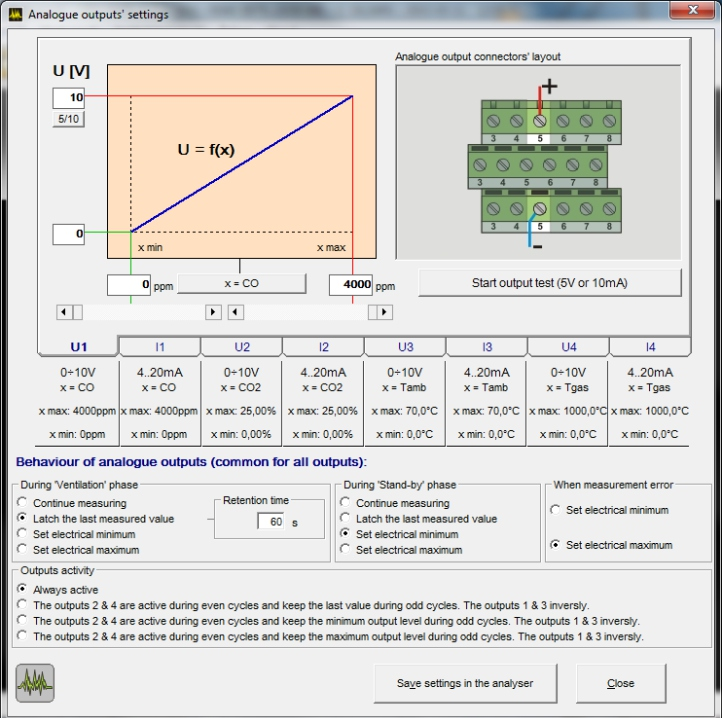
Task: Switch to the U2 output tab
Action: tap(242, 346)
